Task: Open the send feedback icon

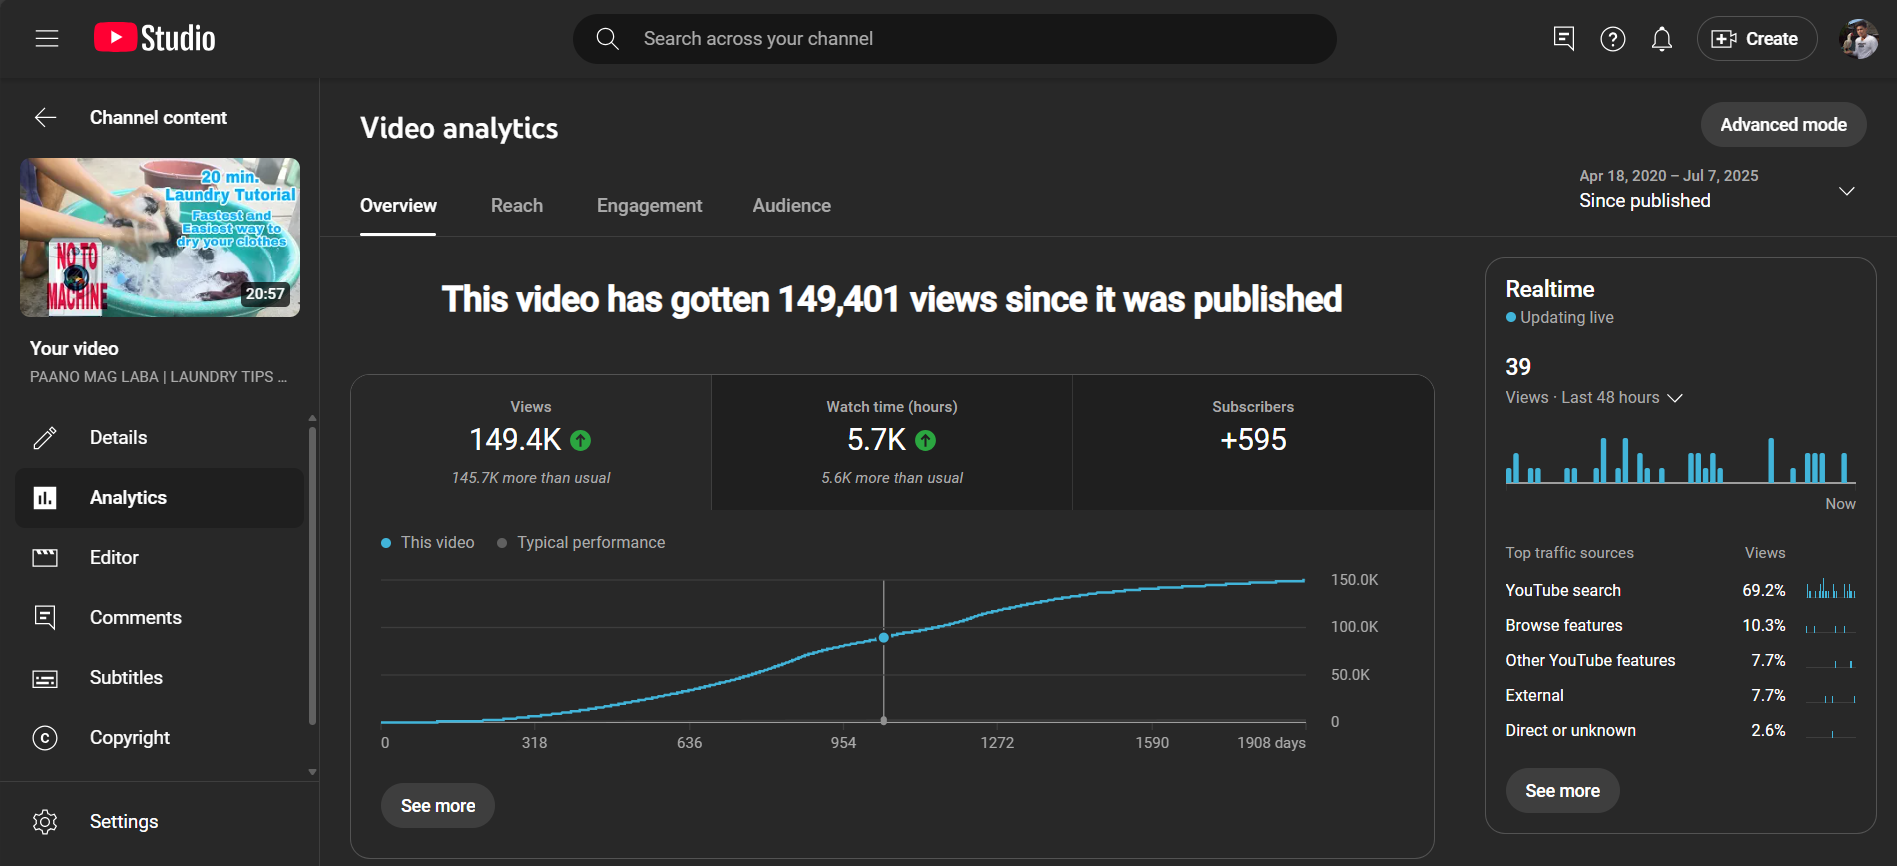Action: tap(1564, 39)
